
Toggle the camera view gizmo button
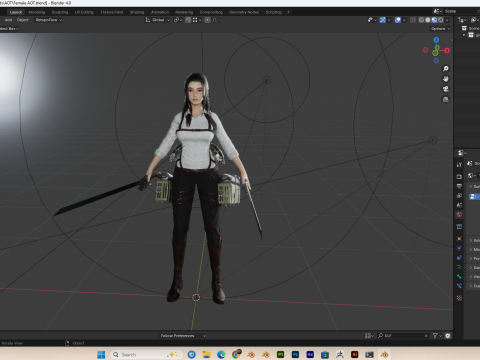[446, 89]
